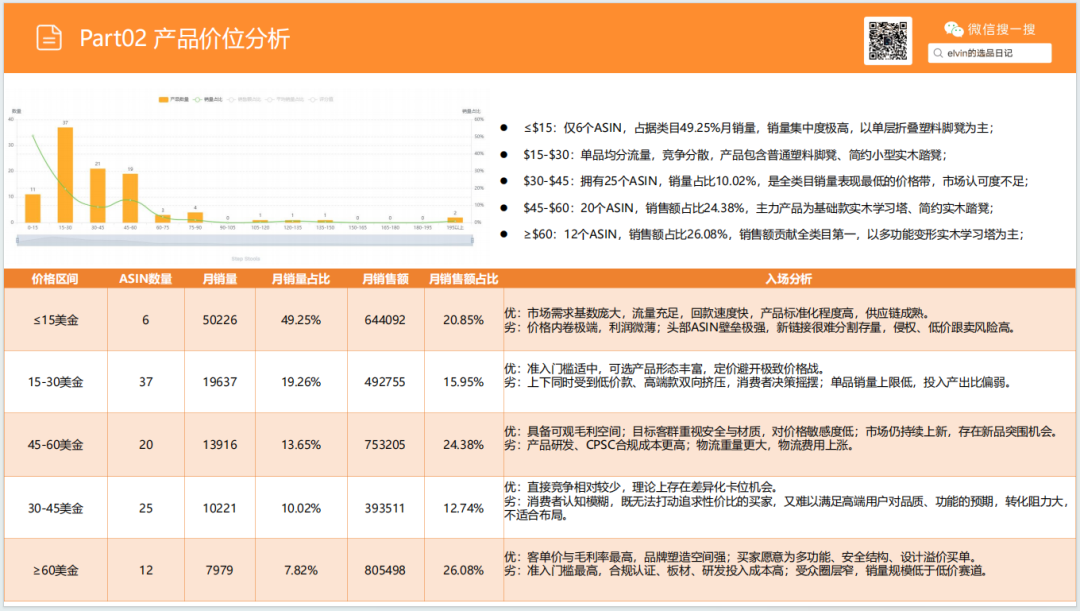The image size is (1080, 611).
Task: Select the '≥60美金' price range cell
Action: tap(56, 570)
